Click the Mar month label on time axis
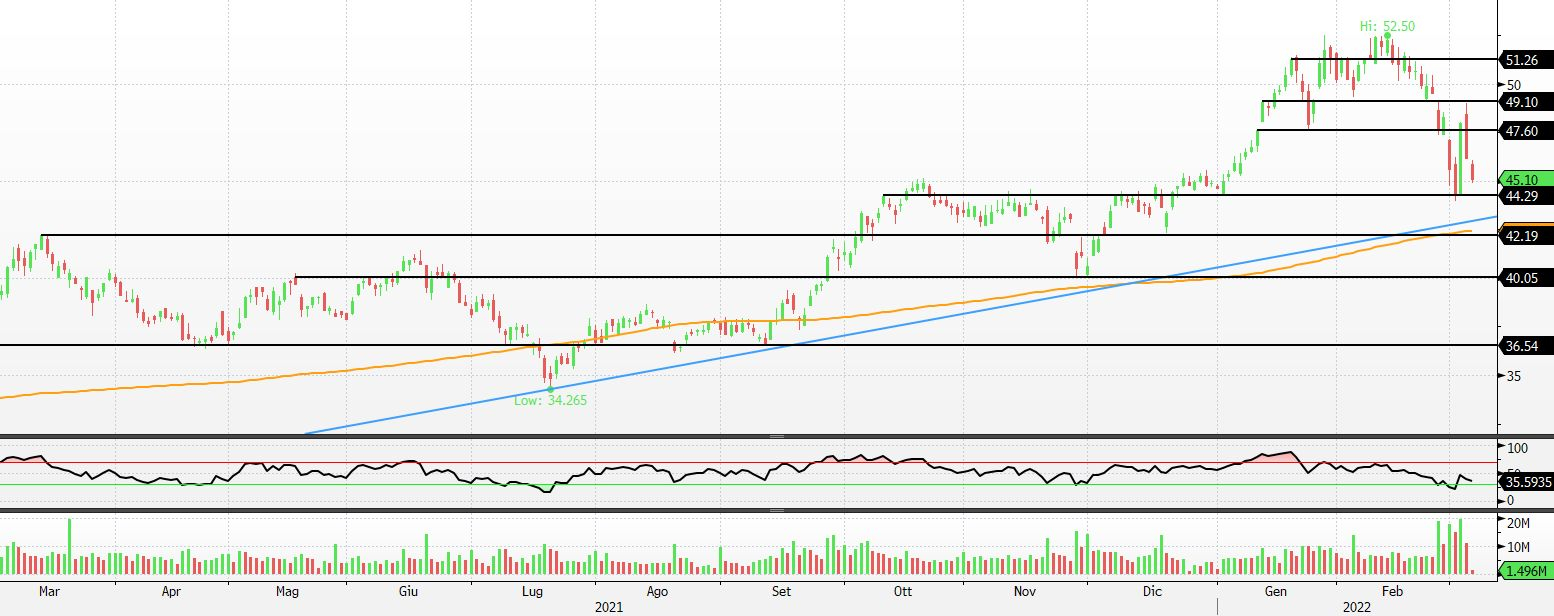Image resolution: width=1554 pixels, height=616 pixels. (x=49, y=591)
